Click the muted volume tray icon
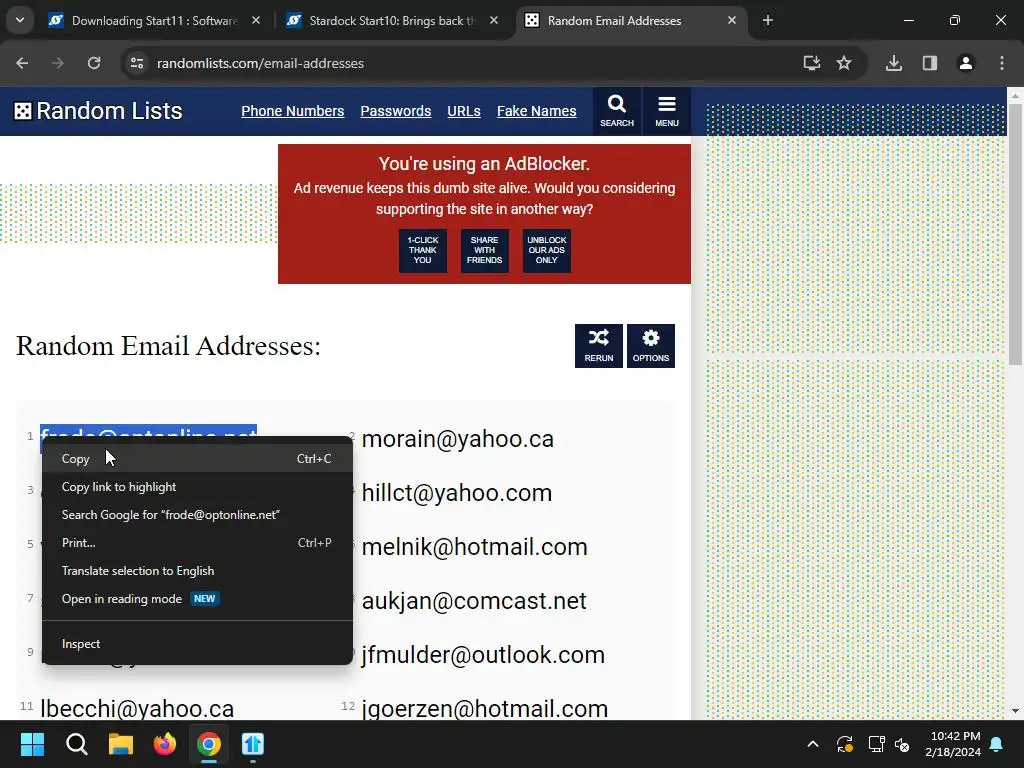This screenshot has height=768, width=1024. [x=902, y=744]
